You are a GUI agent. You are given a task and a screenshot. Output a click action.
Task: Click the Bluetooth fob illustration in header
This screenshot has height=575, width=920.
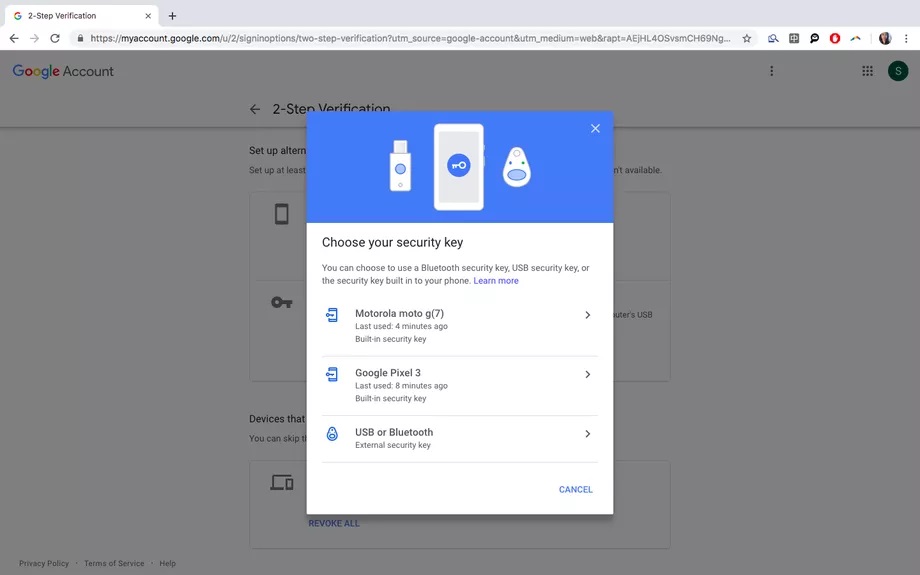pyautogui.click(x=516, y=167)
